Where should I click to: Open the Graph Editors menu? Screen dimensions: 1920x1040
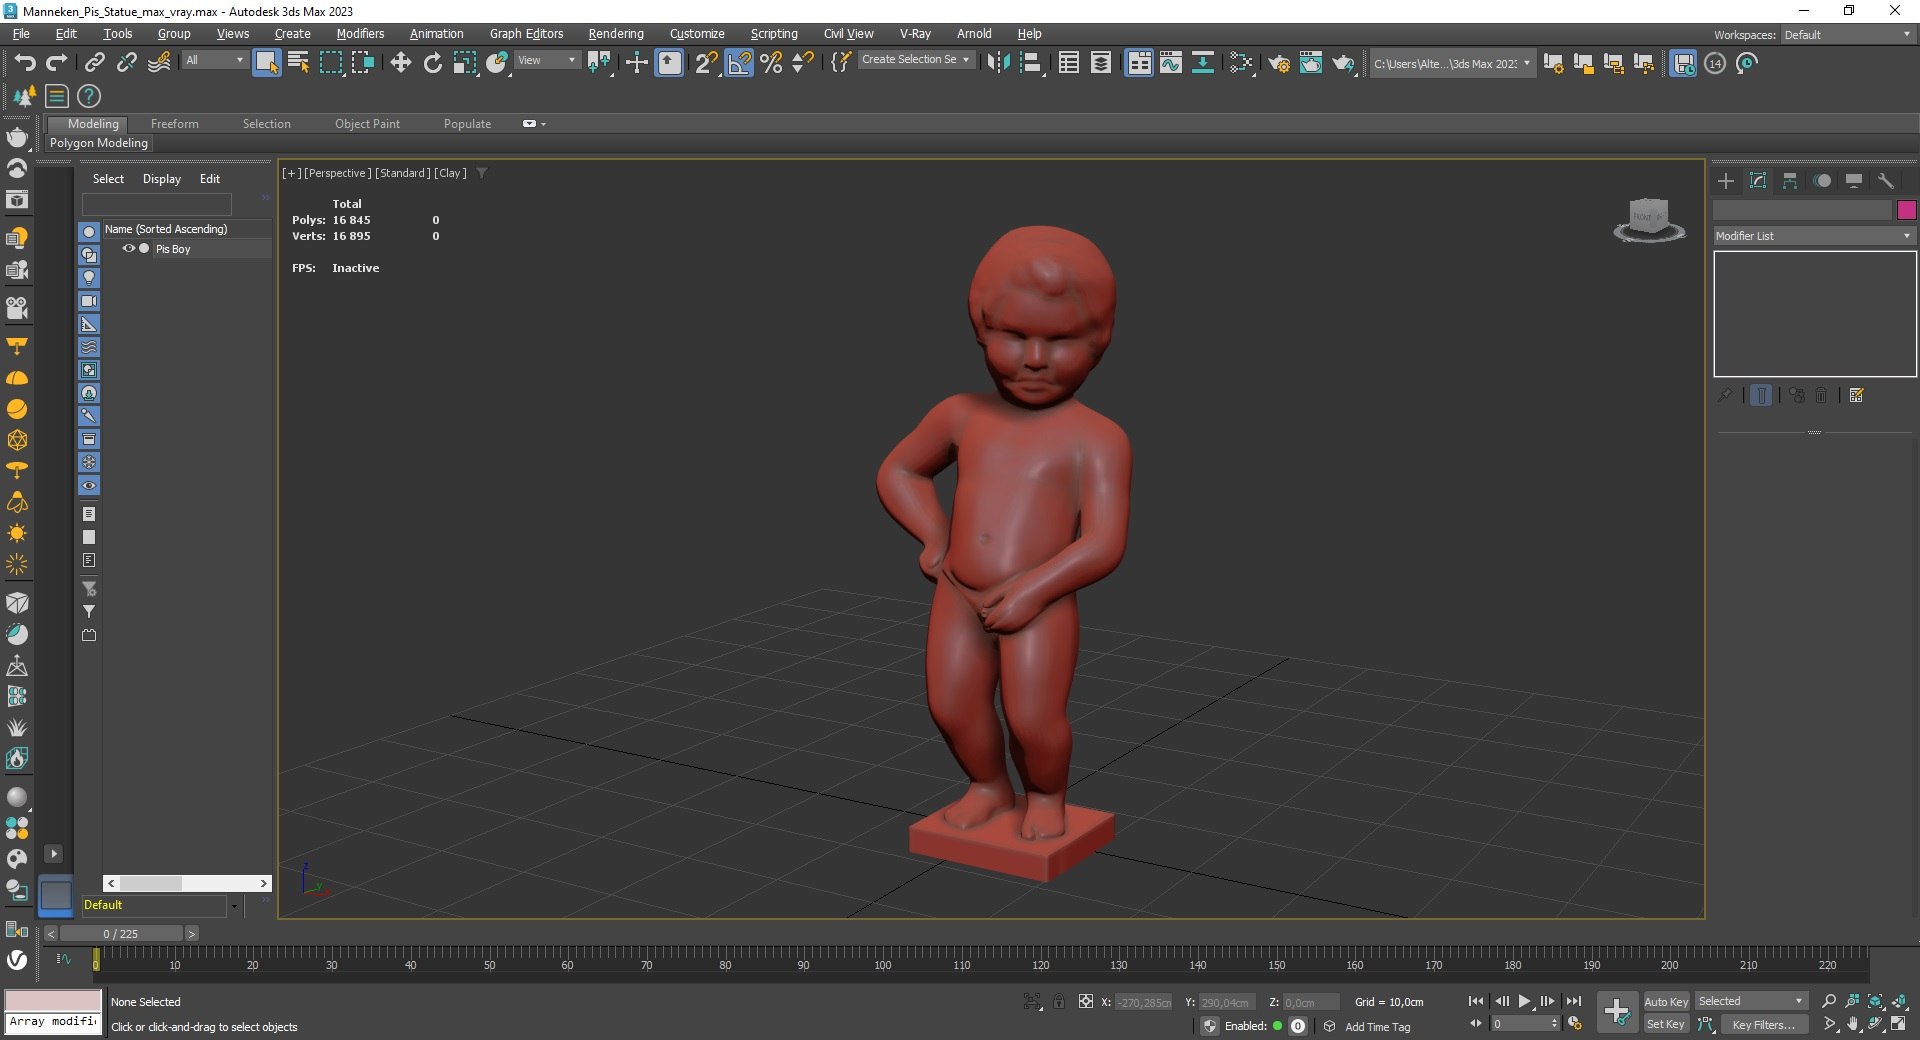[x=526, y=34]
